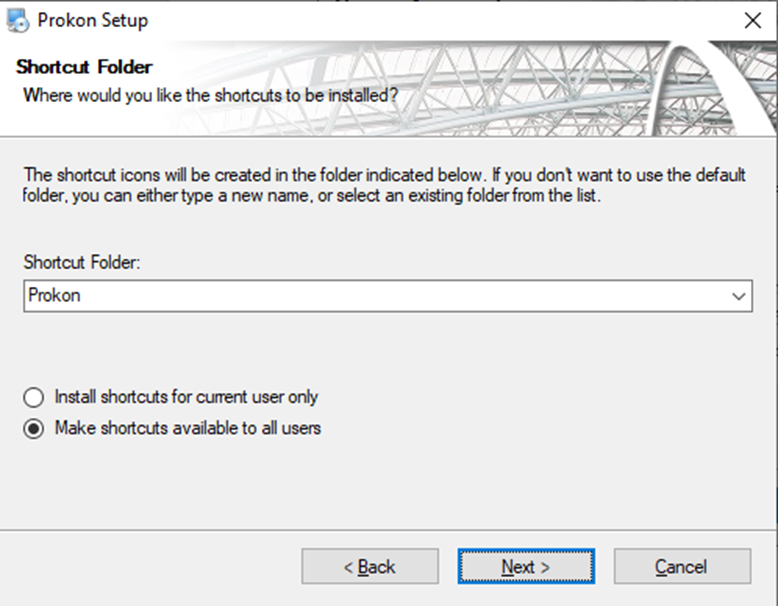This screenshot has height=606, width=778.
Task: Click the shortcut icons description paragraph
Action: pyautogui.click(x=384, y=185)
